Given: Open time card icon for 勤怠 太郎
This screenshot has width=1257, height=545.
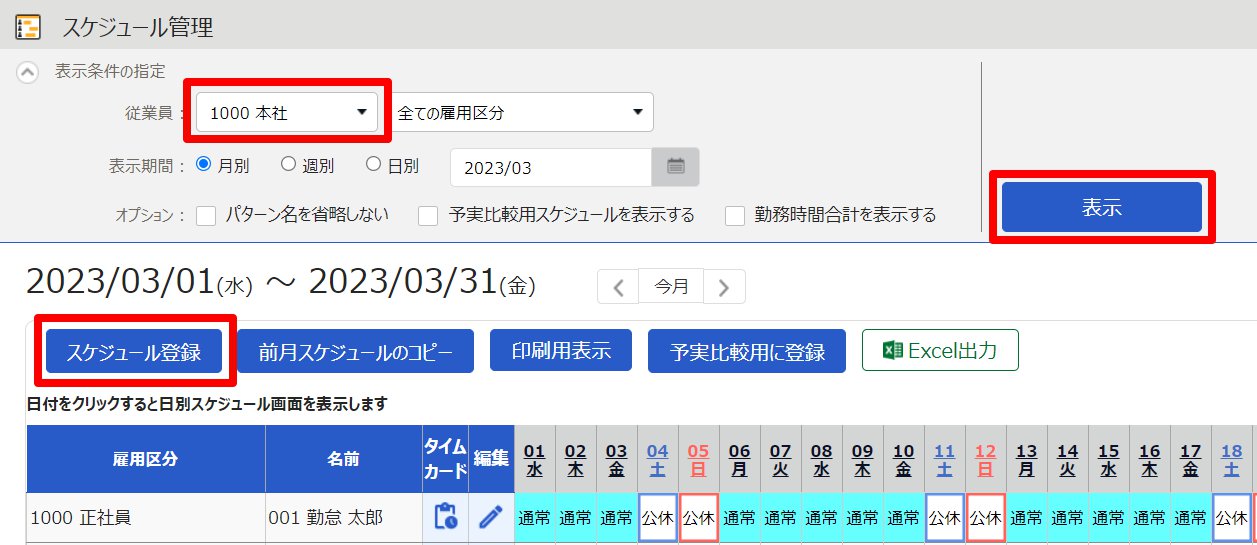Looking at the screenshot, I should tap(445, 517).
